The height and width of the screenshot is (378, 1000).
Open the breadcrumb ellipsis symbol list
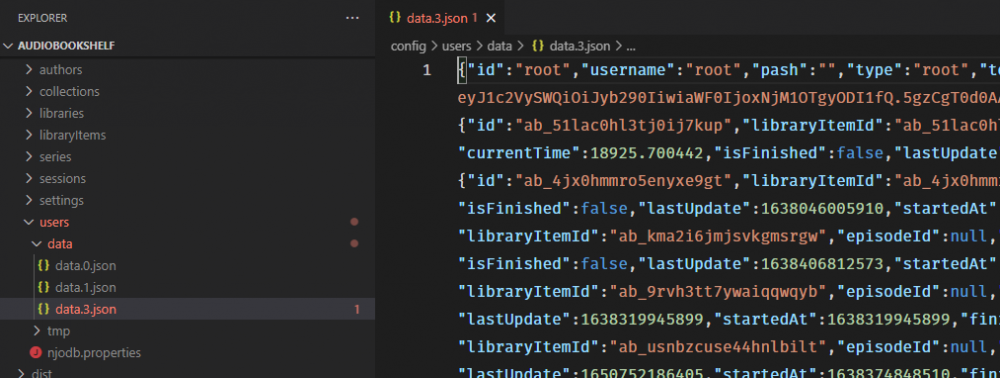tap(631, 46)
